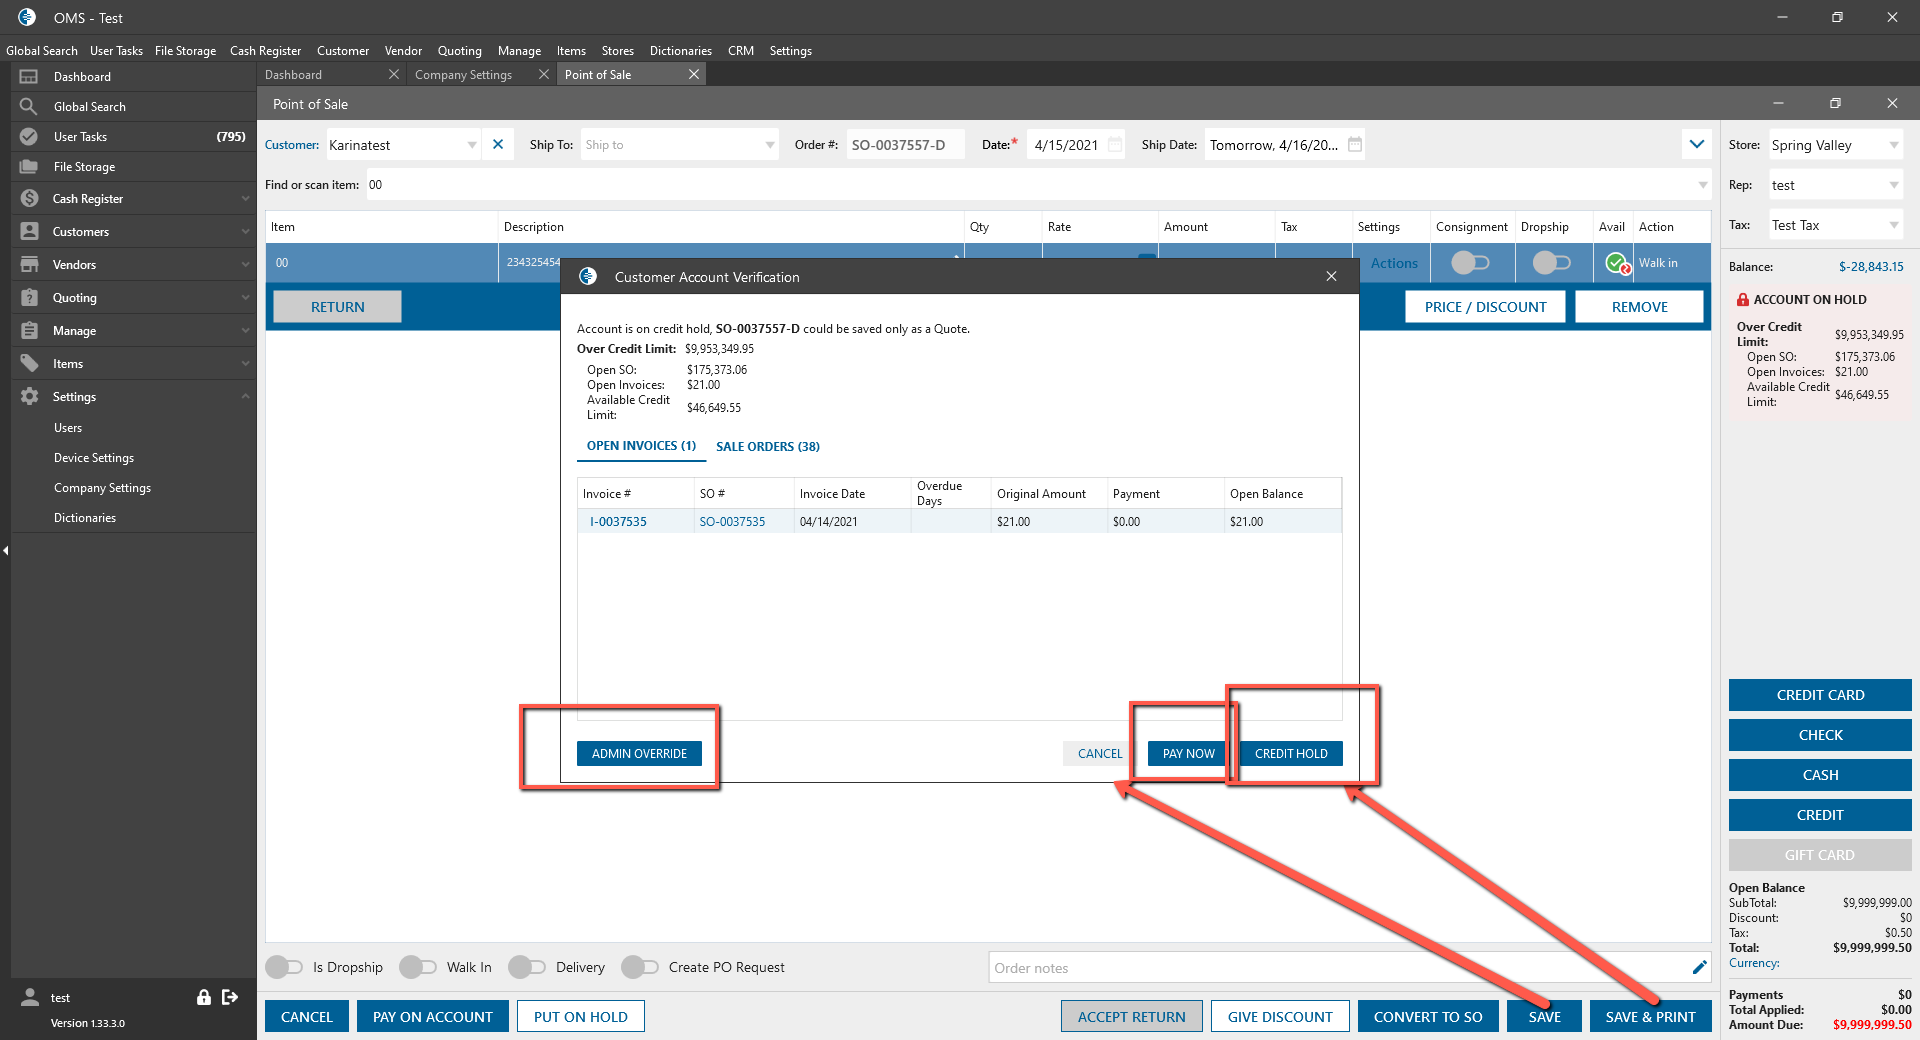Click the Global Search magnifier icon

click(x=29, y=107)
